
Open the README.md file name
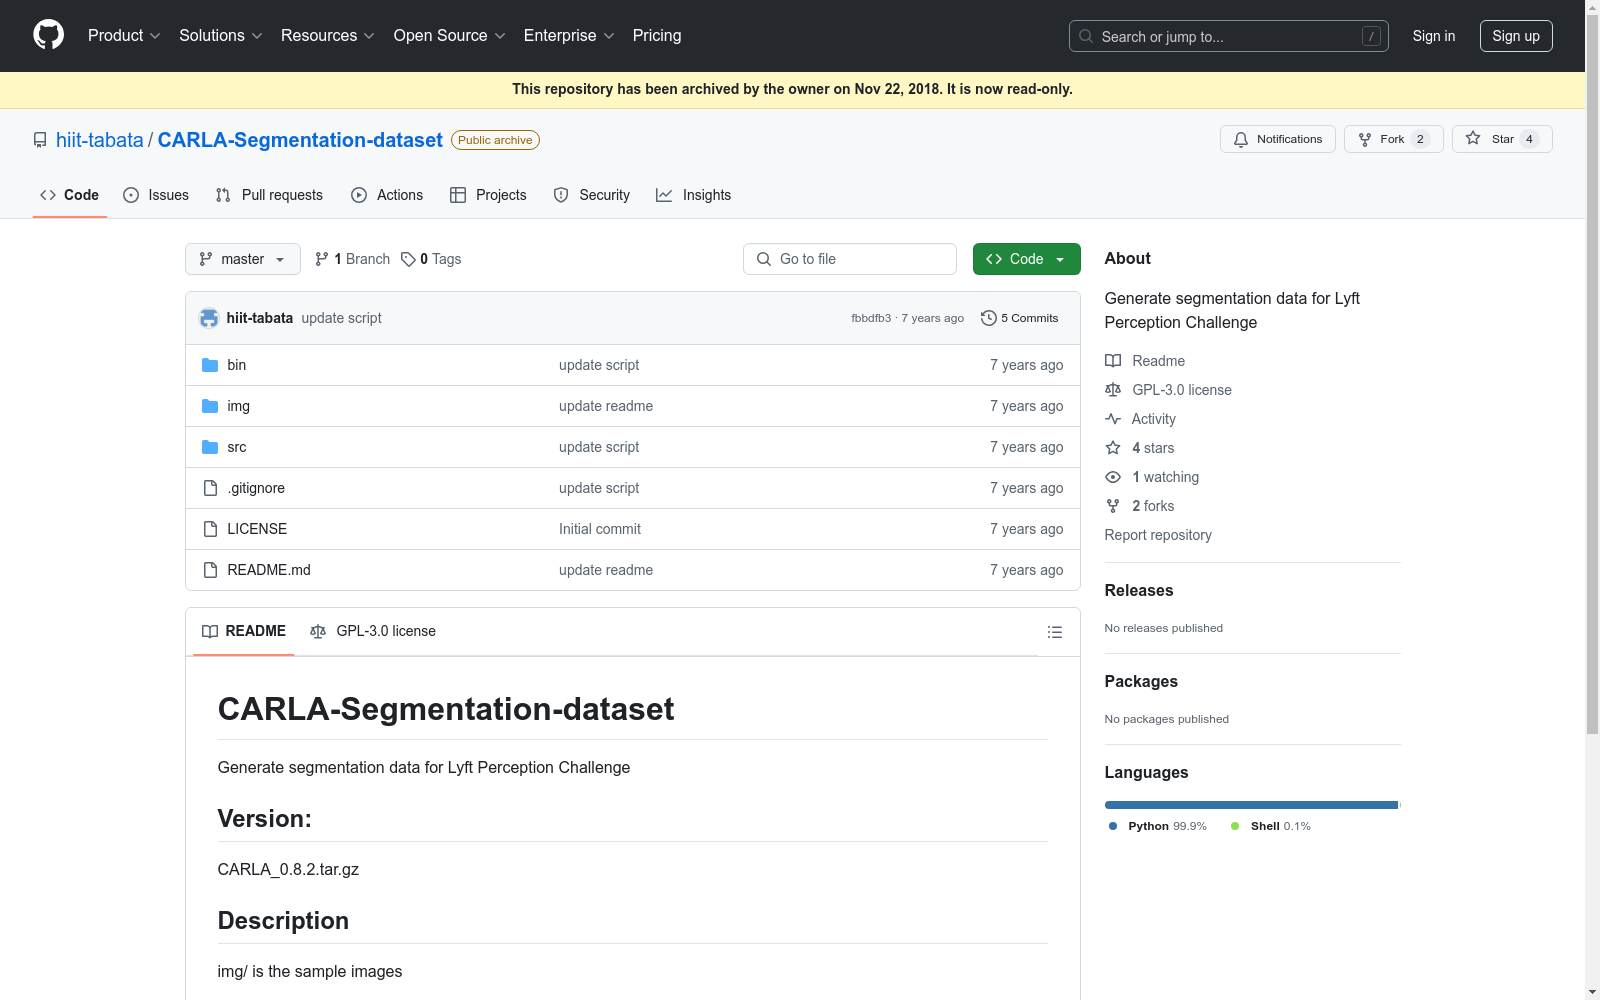[x=269, y=570]
